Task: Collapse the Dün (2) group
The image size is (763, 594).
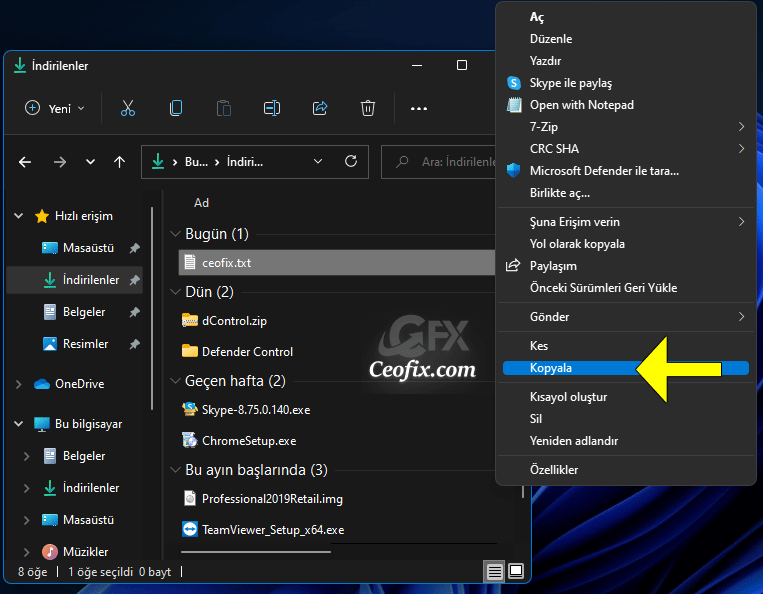Action: pyautogui.click(x=175, y=292)
